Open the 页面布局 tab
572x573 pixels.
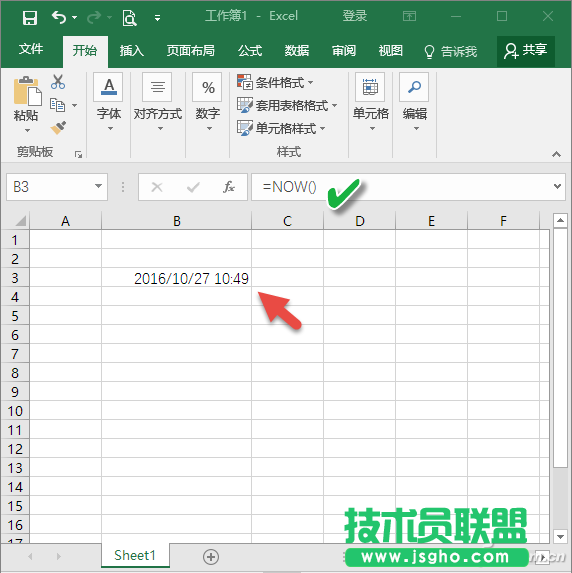(190, 51)
